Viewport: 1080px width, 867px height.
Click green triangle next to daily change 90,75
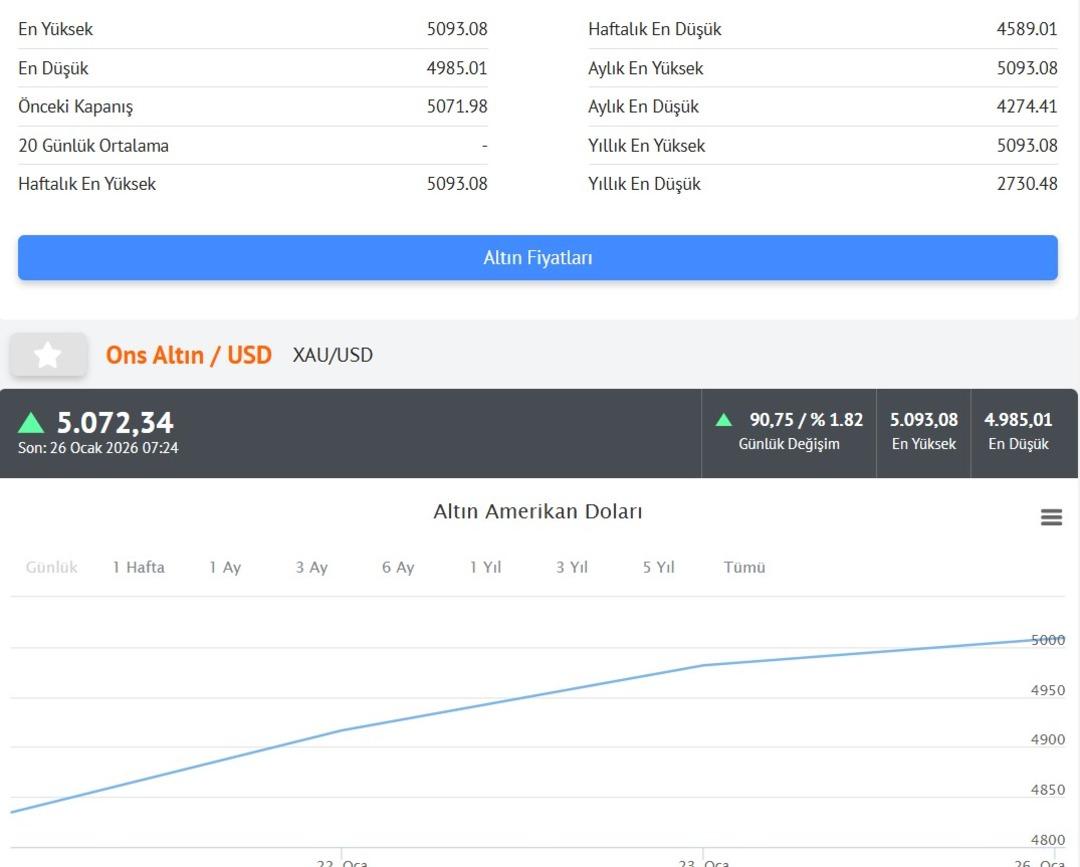[724, 420]
